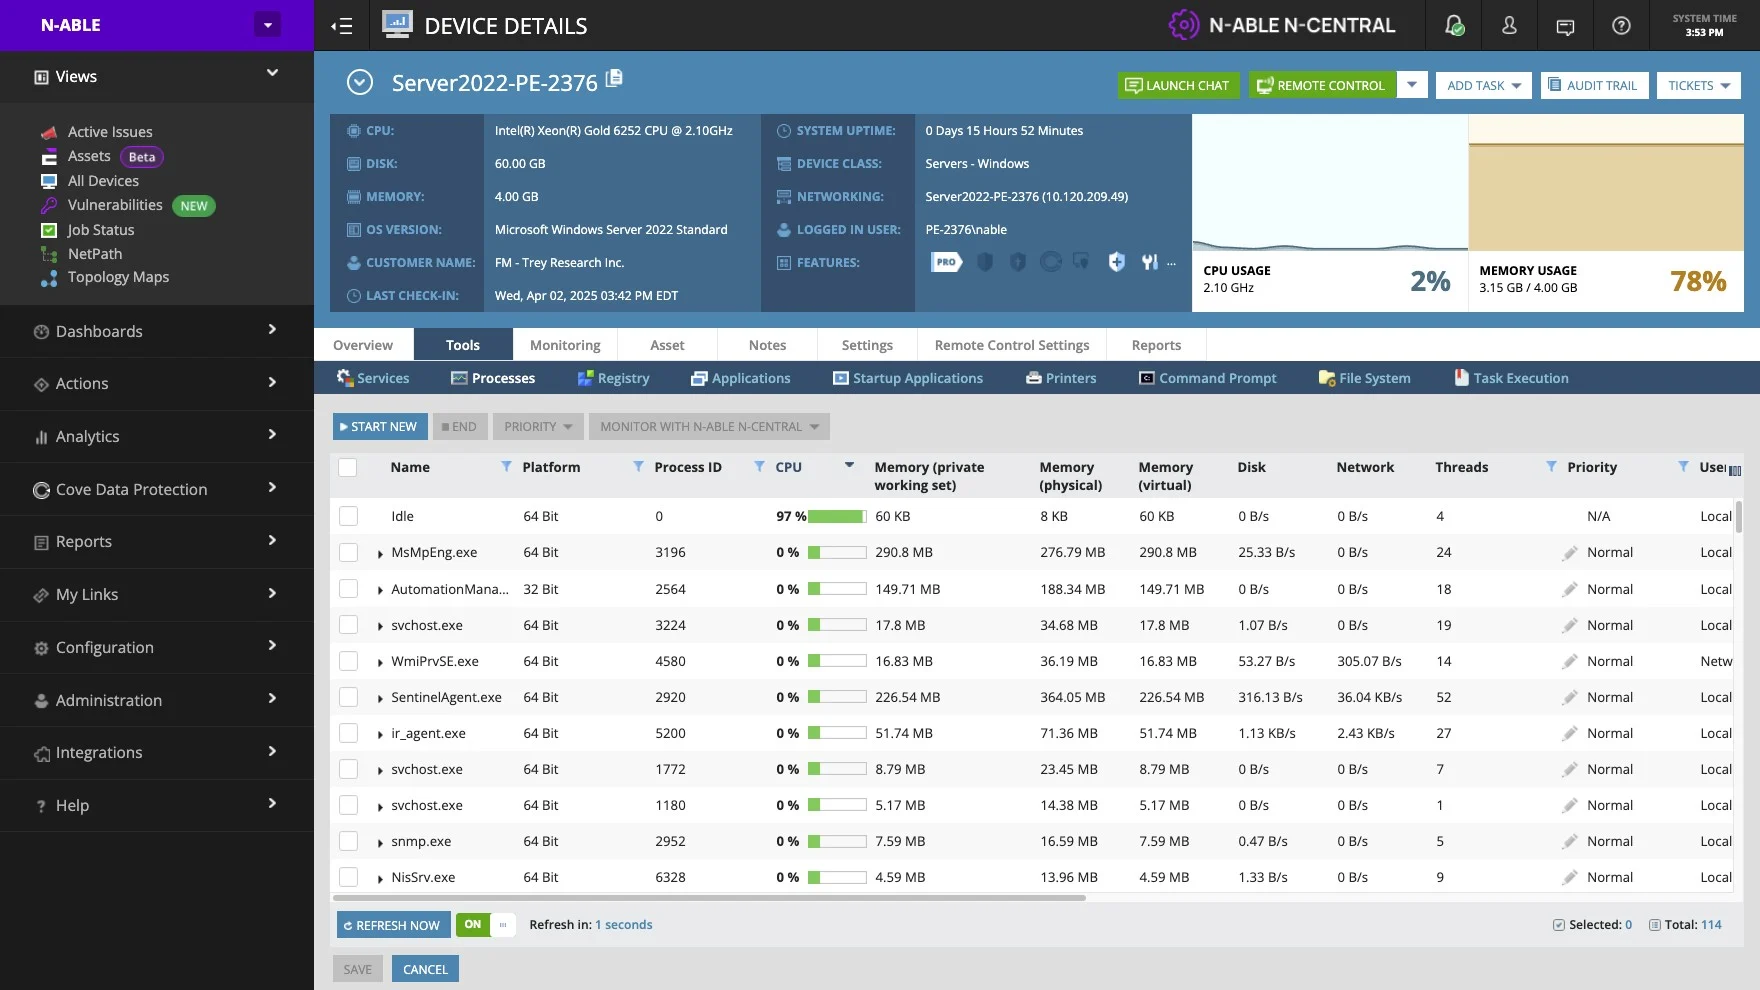Sort by the CPU column arrow
Viewport: 1760px width, 990px height.
[849, 466]
